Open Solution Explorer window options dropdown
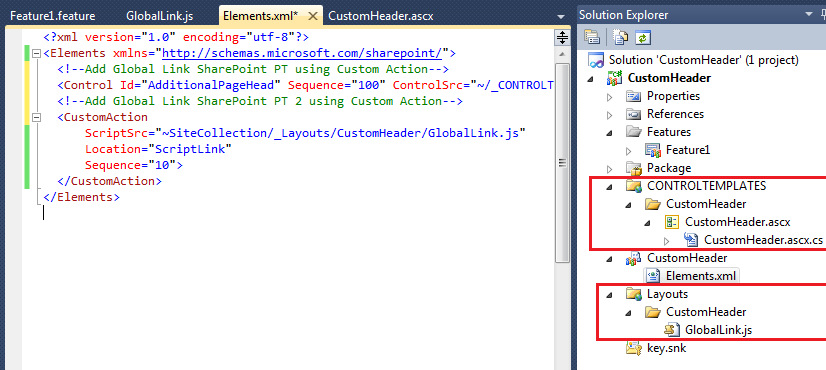The width and height of the screenshot is (826, 370). click(x=809, y=15)
